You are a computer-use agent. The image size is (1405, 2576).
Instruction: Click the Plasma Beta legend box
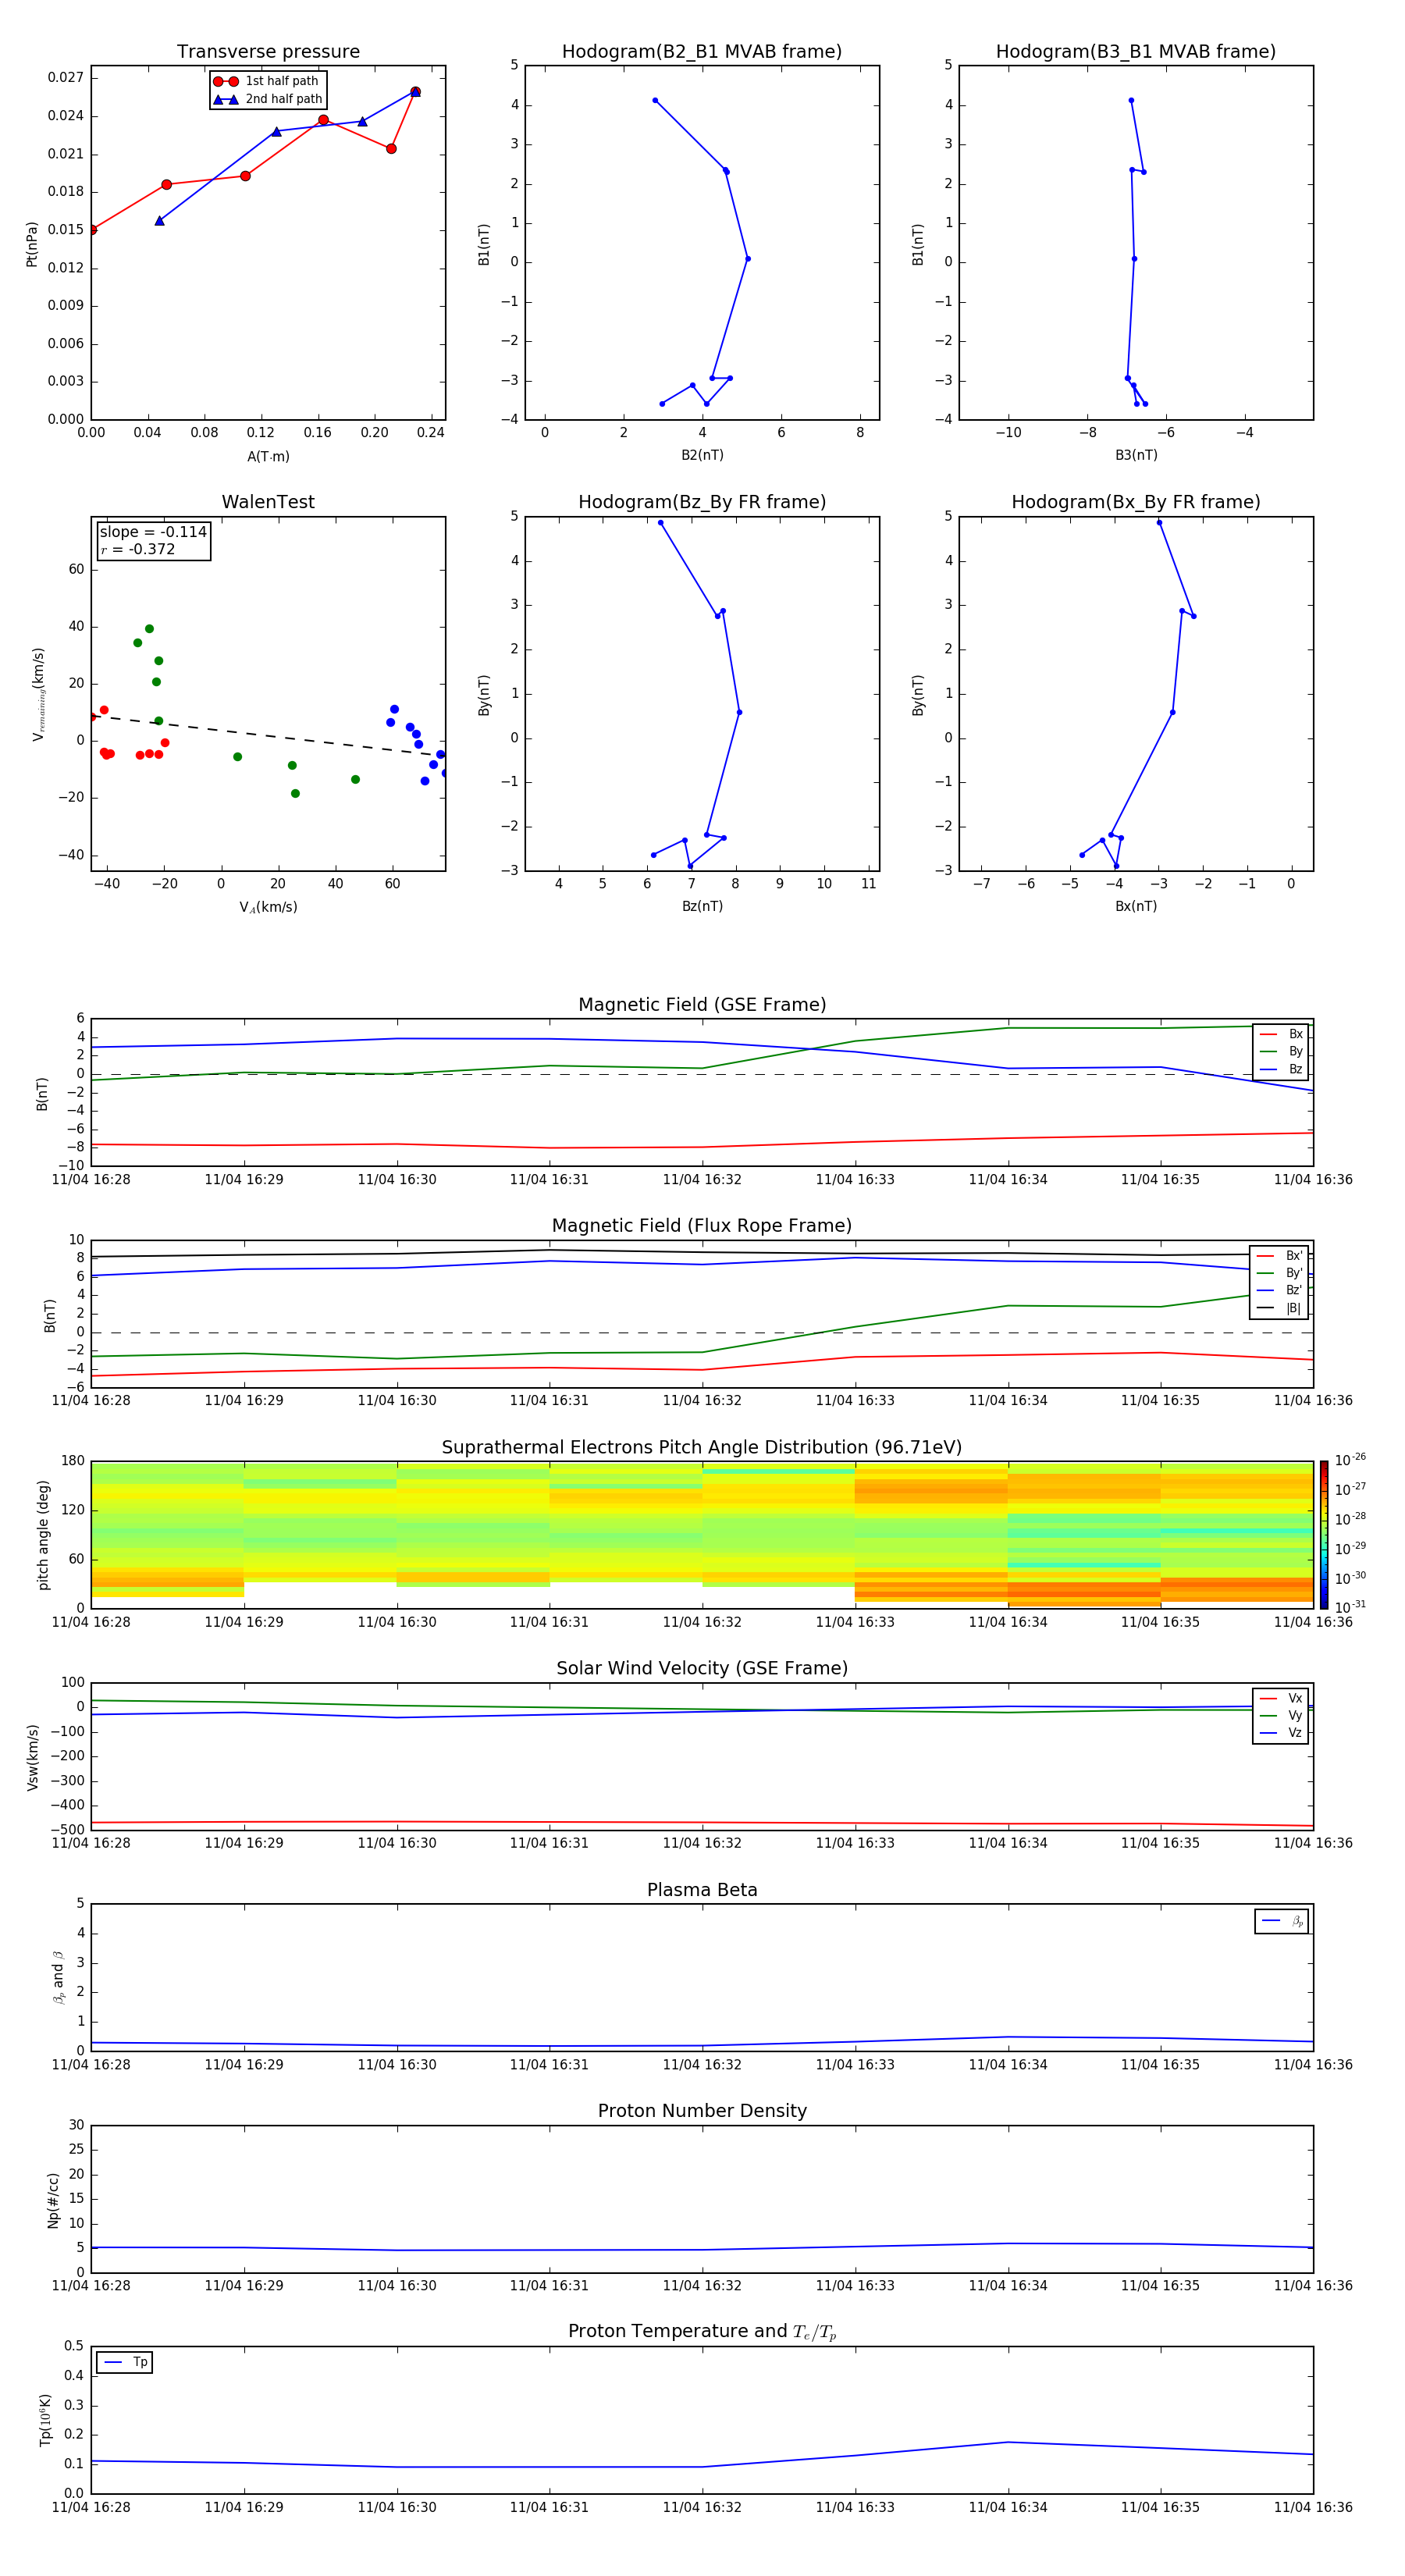click(1281, 1921)
